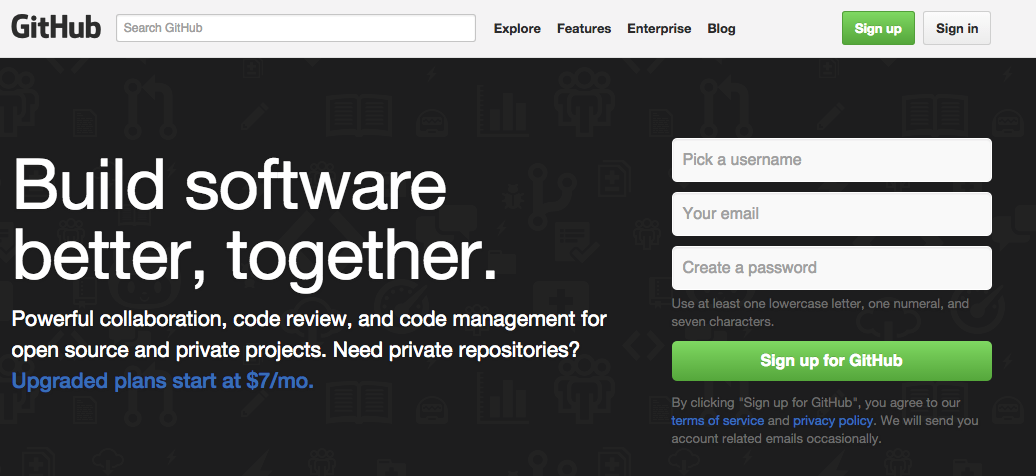Select the Create a password field

click(x=832, y=268)
